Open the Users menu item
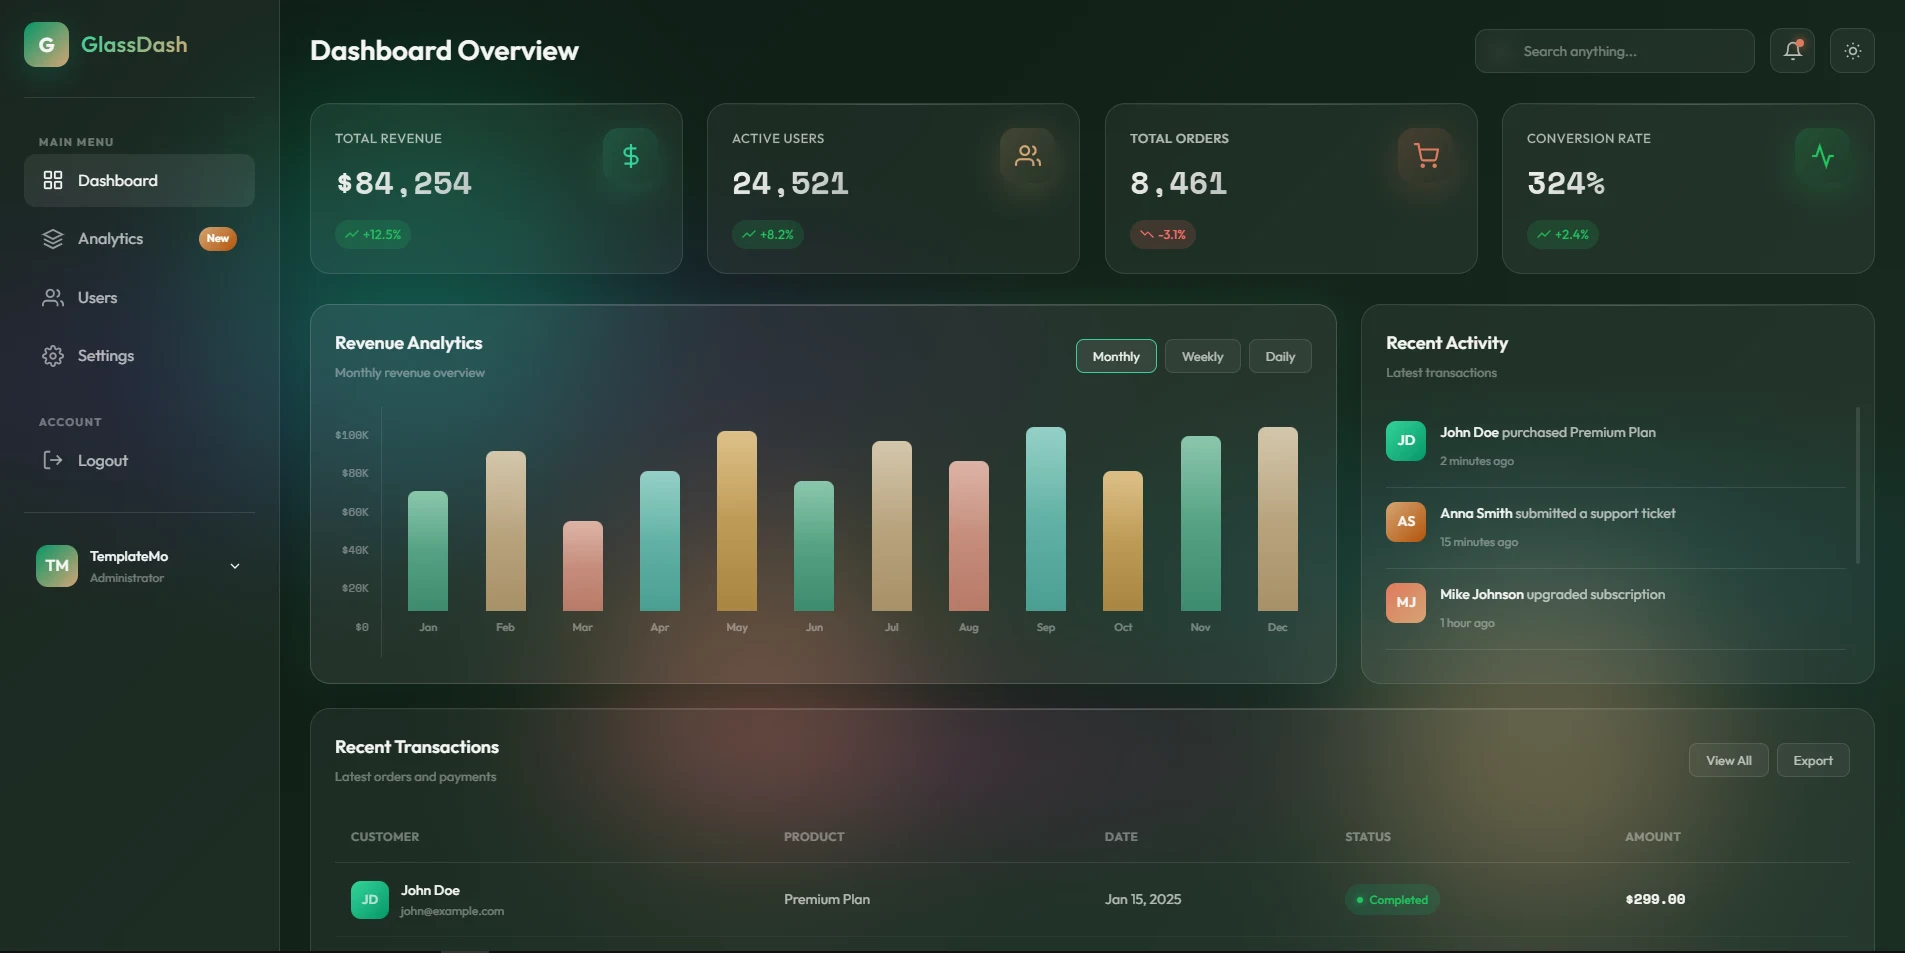This screenshot has width=1905, height=953. (139, 298)
